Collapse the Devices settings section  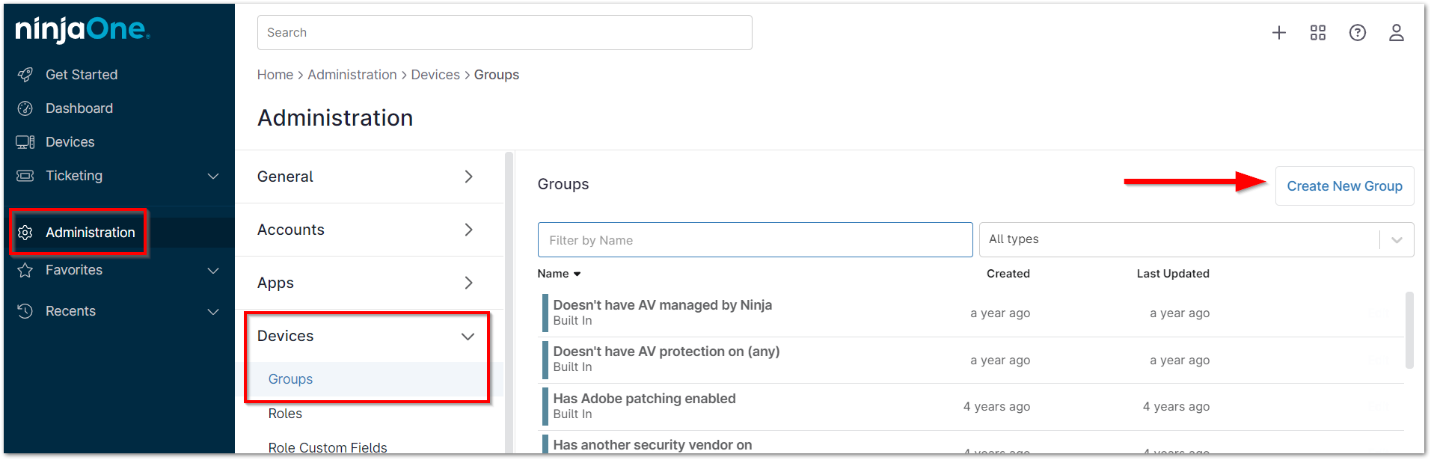coord(467,336)
